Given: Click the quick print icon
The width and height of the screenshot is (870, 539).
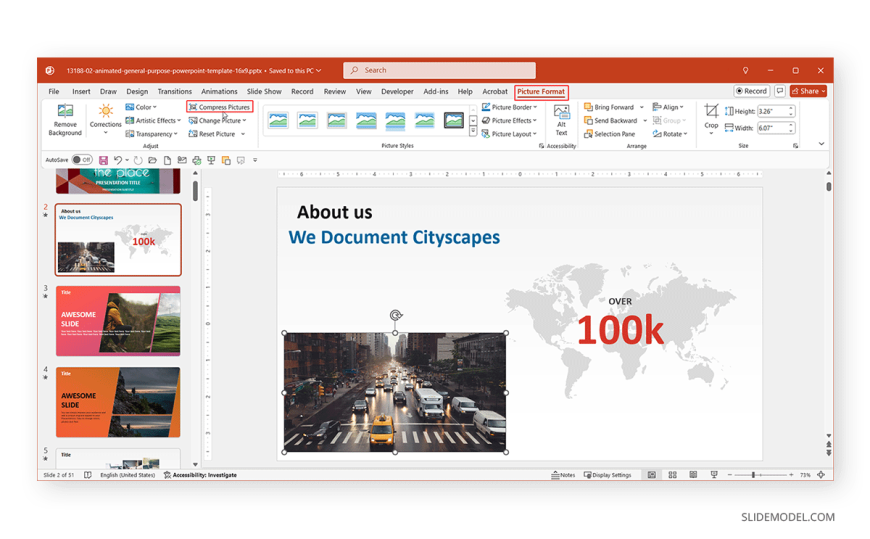Looking at the screenshot, I should 196,160.
